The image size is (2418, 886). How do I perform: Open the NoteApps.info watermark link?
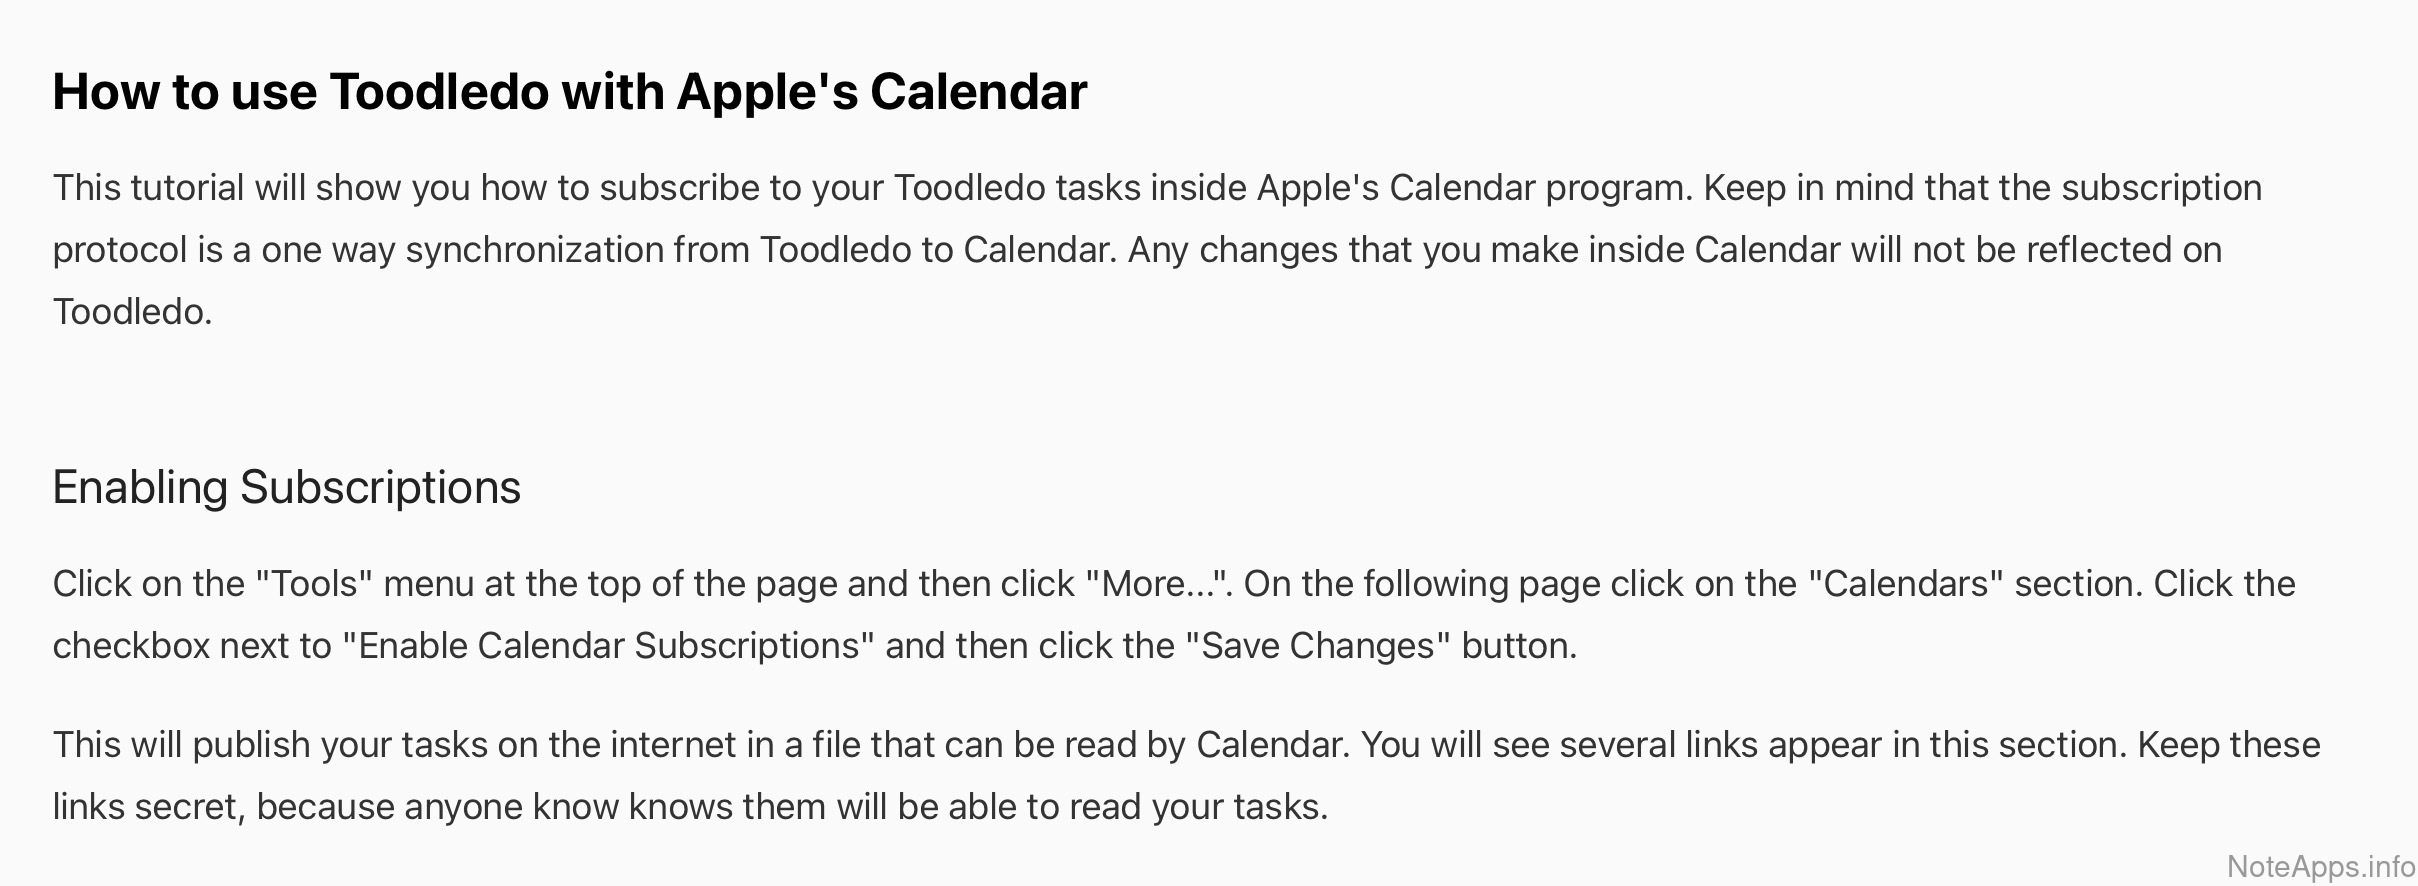click(x=2320, y=866)
